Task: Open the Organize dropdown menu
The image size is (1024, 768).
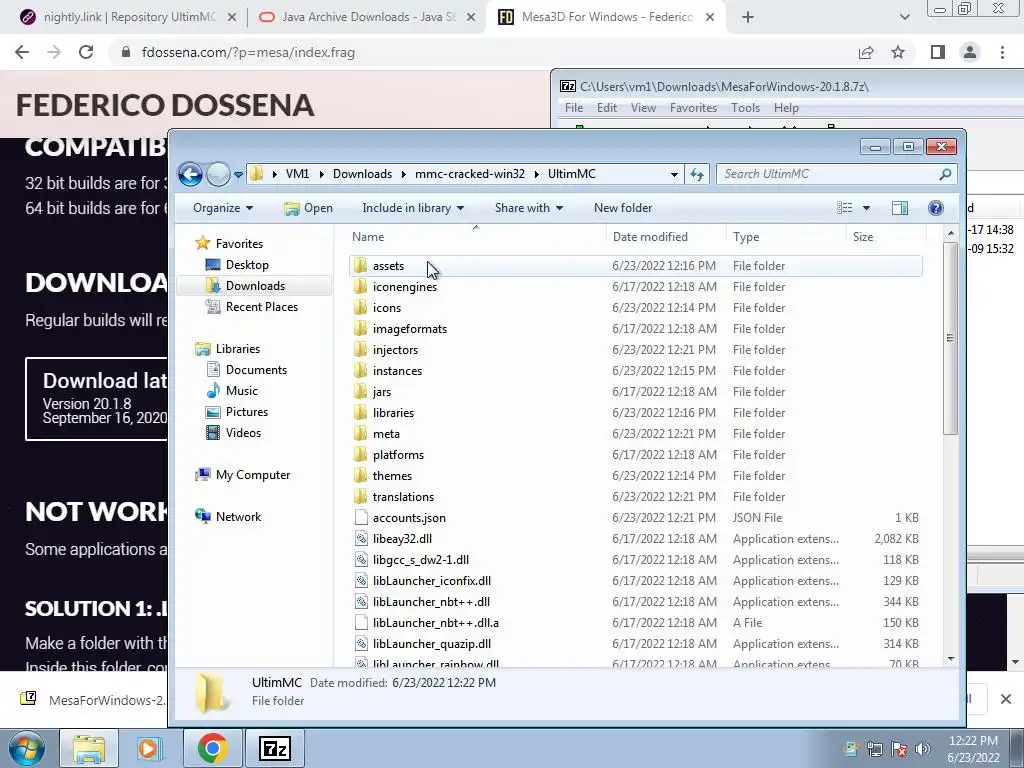Action: (x=223, y=208)
